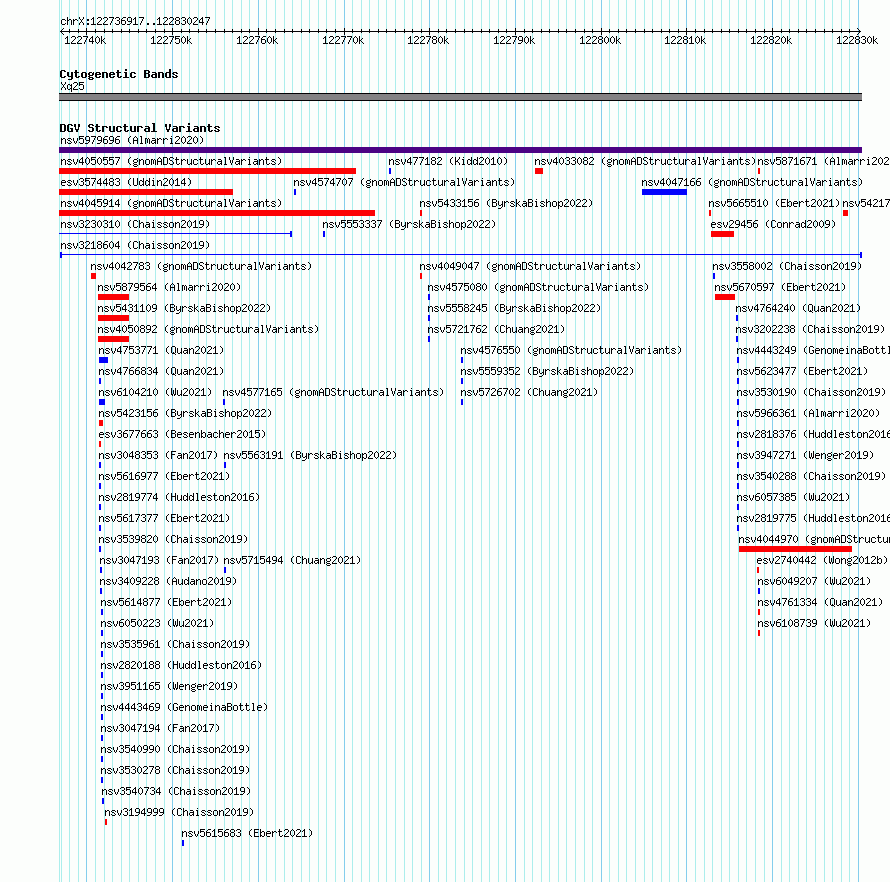Open nsv4044970 gnomAD variant label
Screen dimensions: 890x882
814,539
